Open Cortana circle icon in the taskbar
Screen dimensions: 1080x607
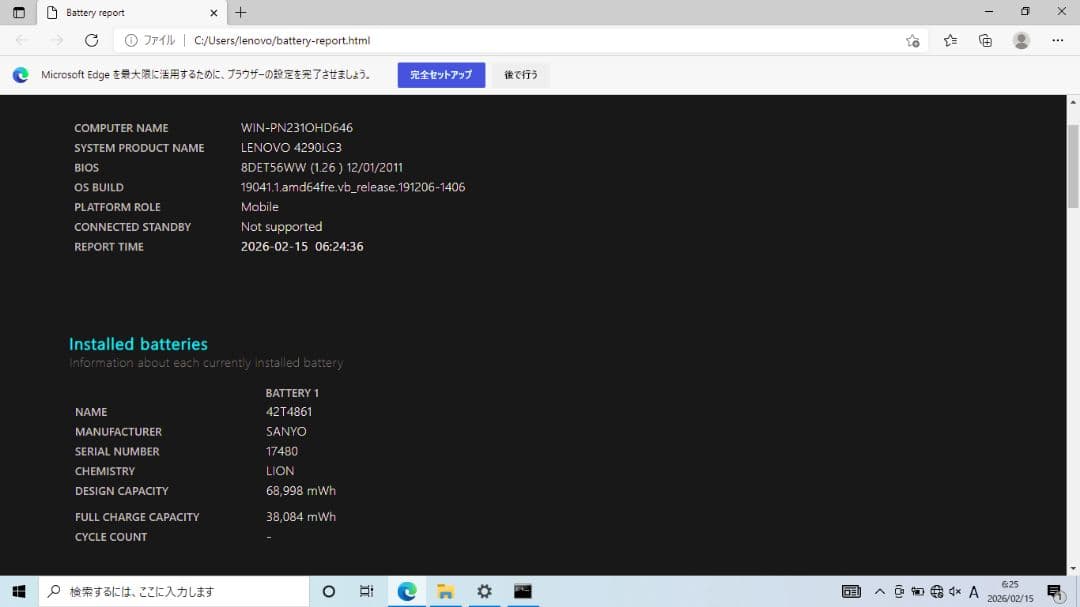pyautogui.click(x=329, y=591)
